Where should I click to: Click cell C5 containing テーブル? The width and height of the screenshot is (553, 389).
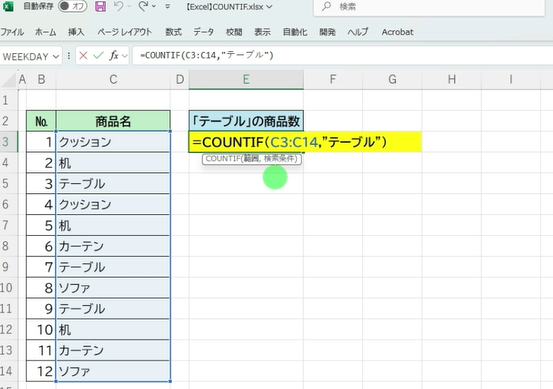point(113,184)
